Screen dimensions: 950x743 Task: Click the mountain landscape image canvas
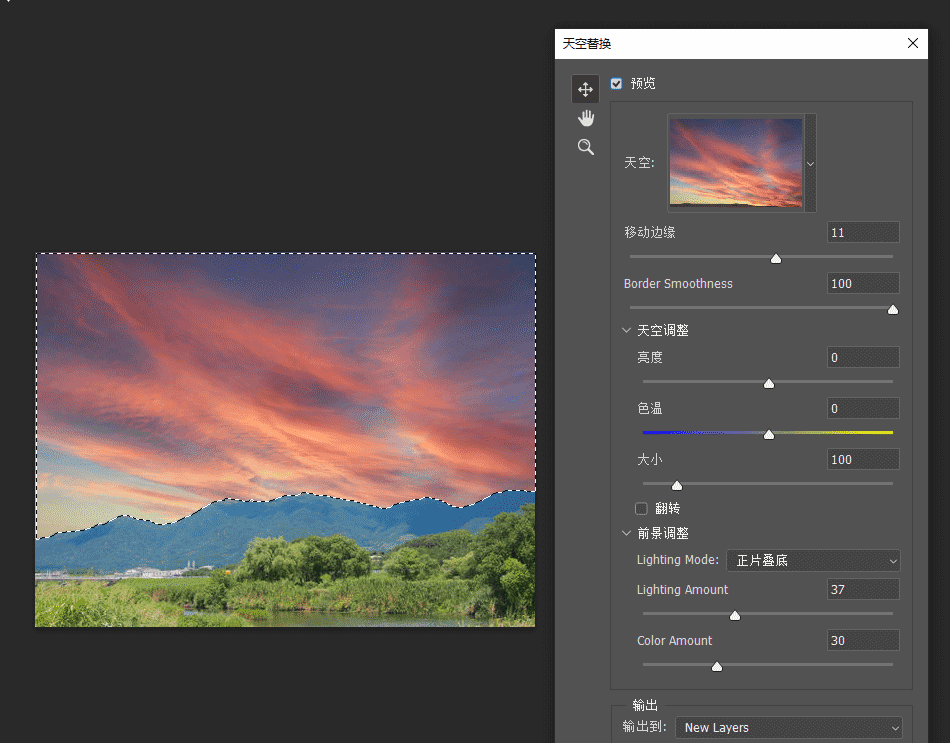point(285,440)
